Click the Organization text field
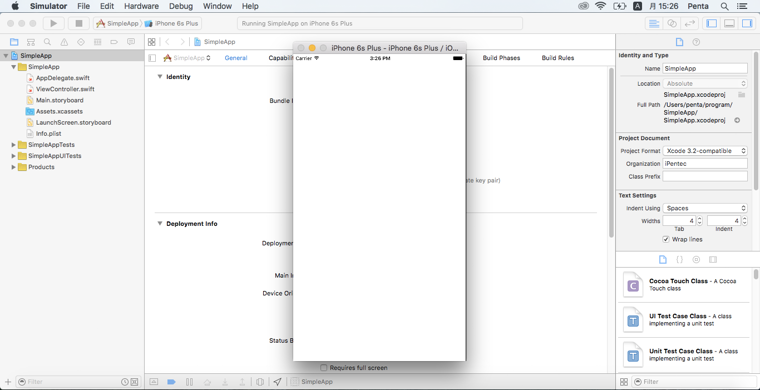 tap(705, 164)
